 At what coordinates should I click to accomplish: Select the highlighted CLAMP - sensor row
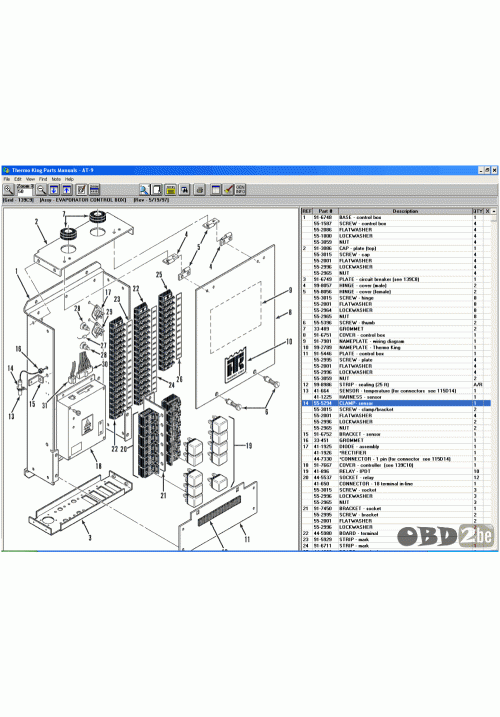point(396,403)
